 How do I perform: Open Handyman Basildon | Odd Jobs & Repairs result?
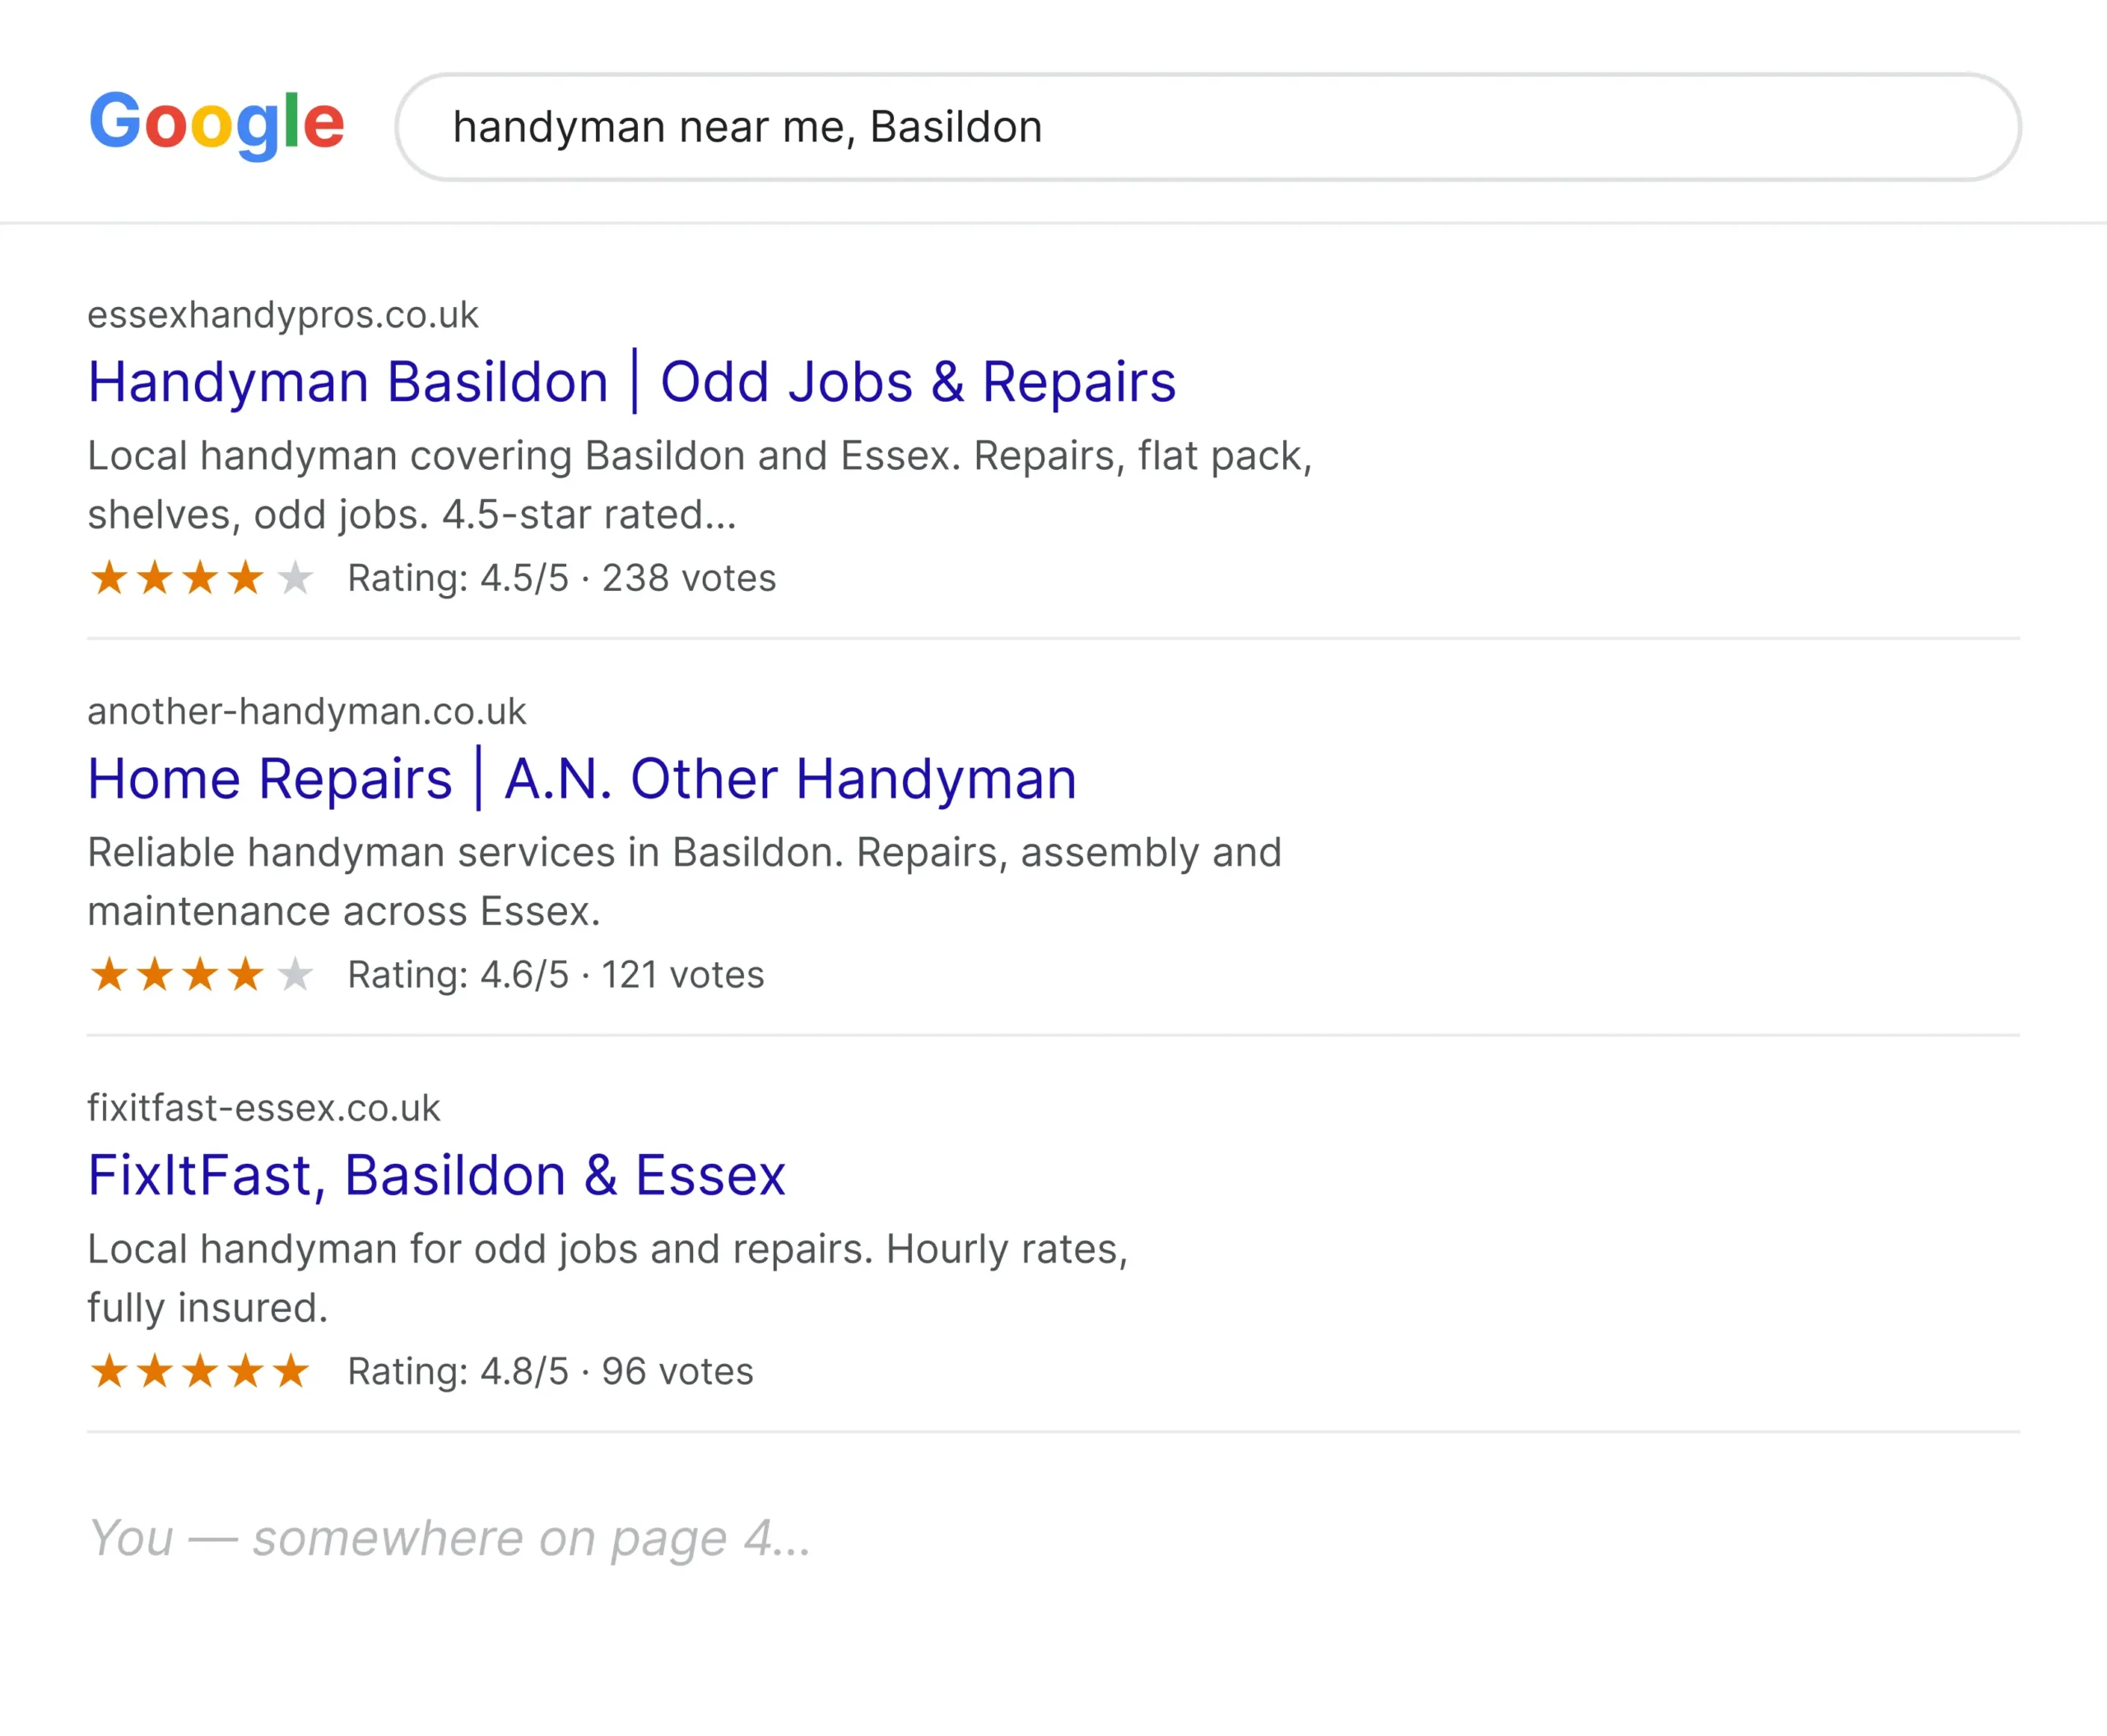click(x=632, y=382)
